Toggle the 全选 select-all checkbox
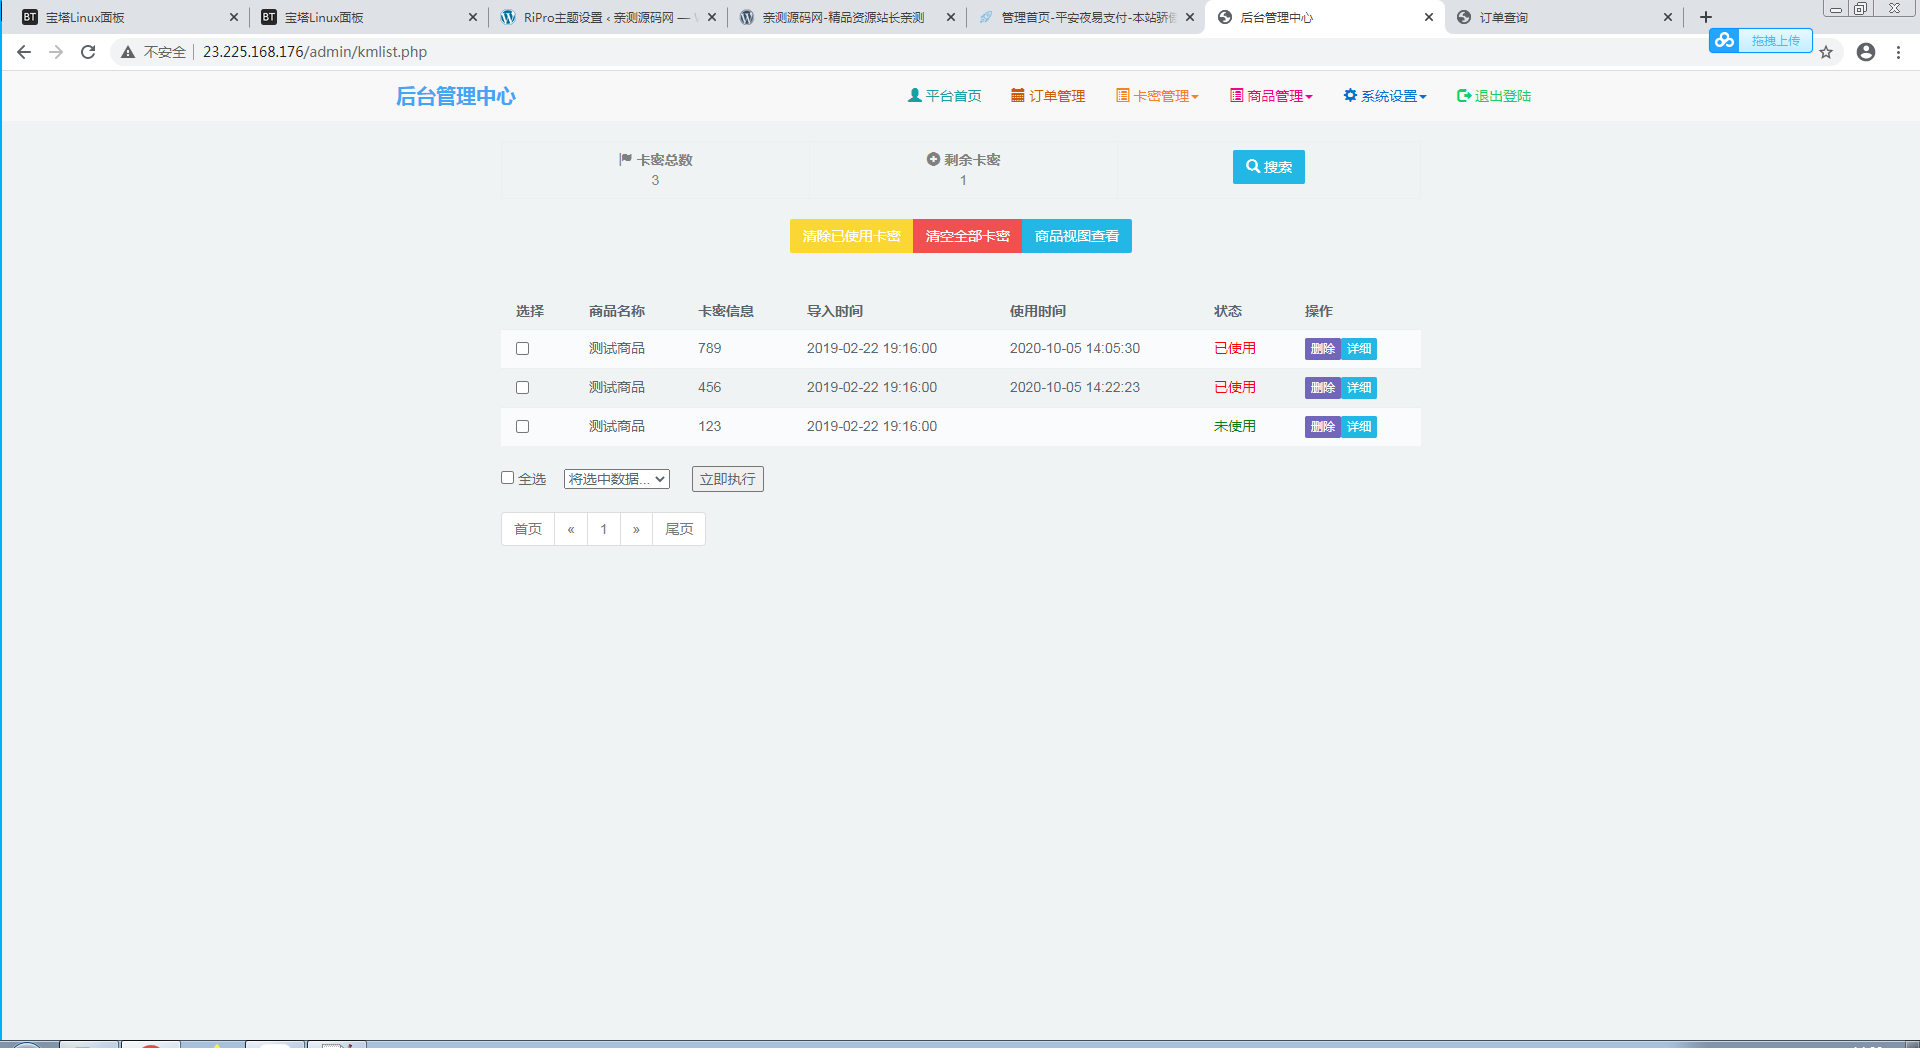The width and height of the screenshot is (1920, 1048). click(x=507, y=478)
